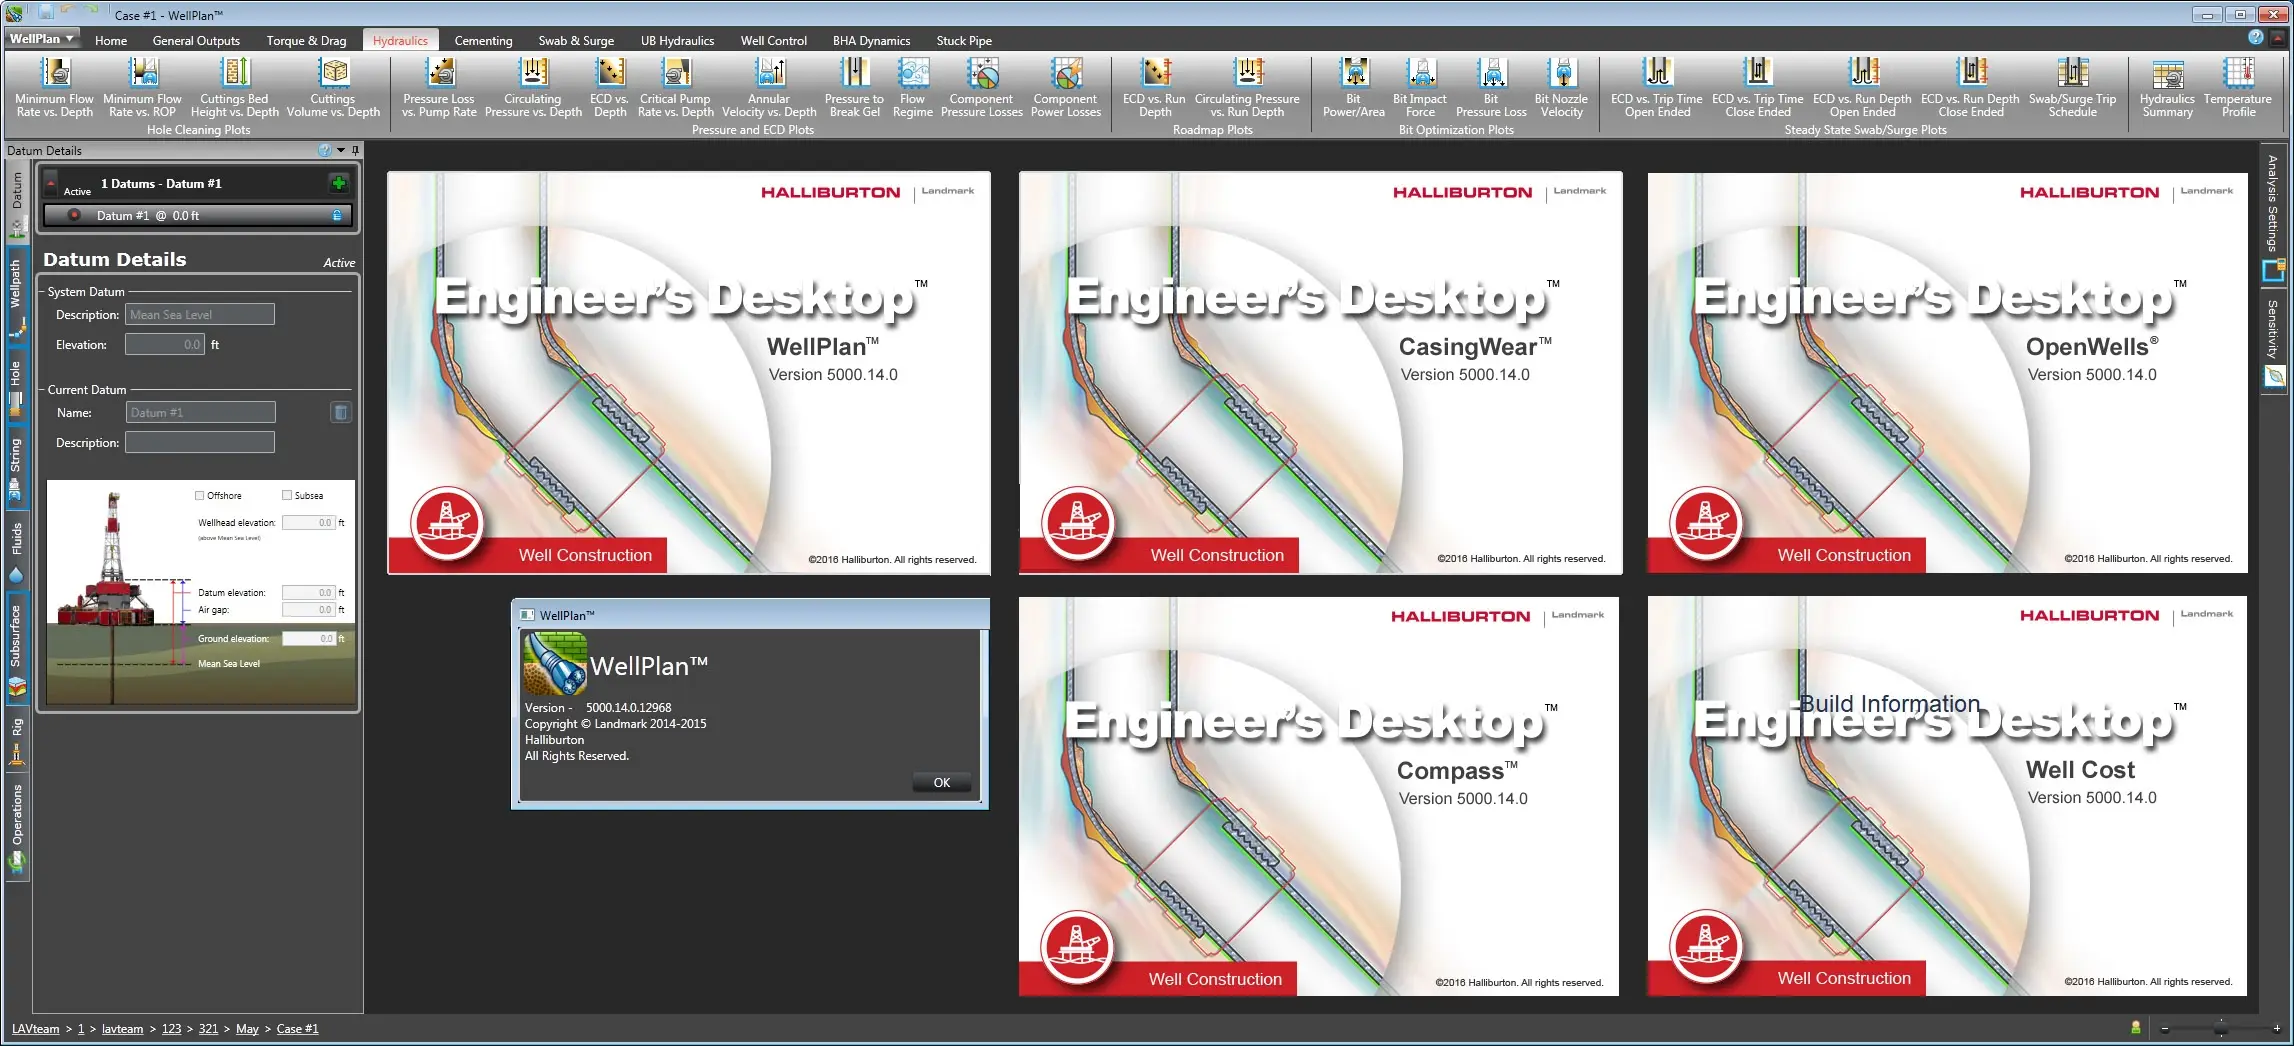
Task: Open the Bit Power/Area plot
Action: 1354,88
